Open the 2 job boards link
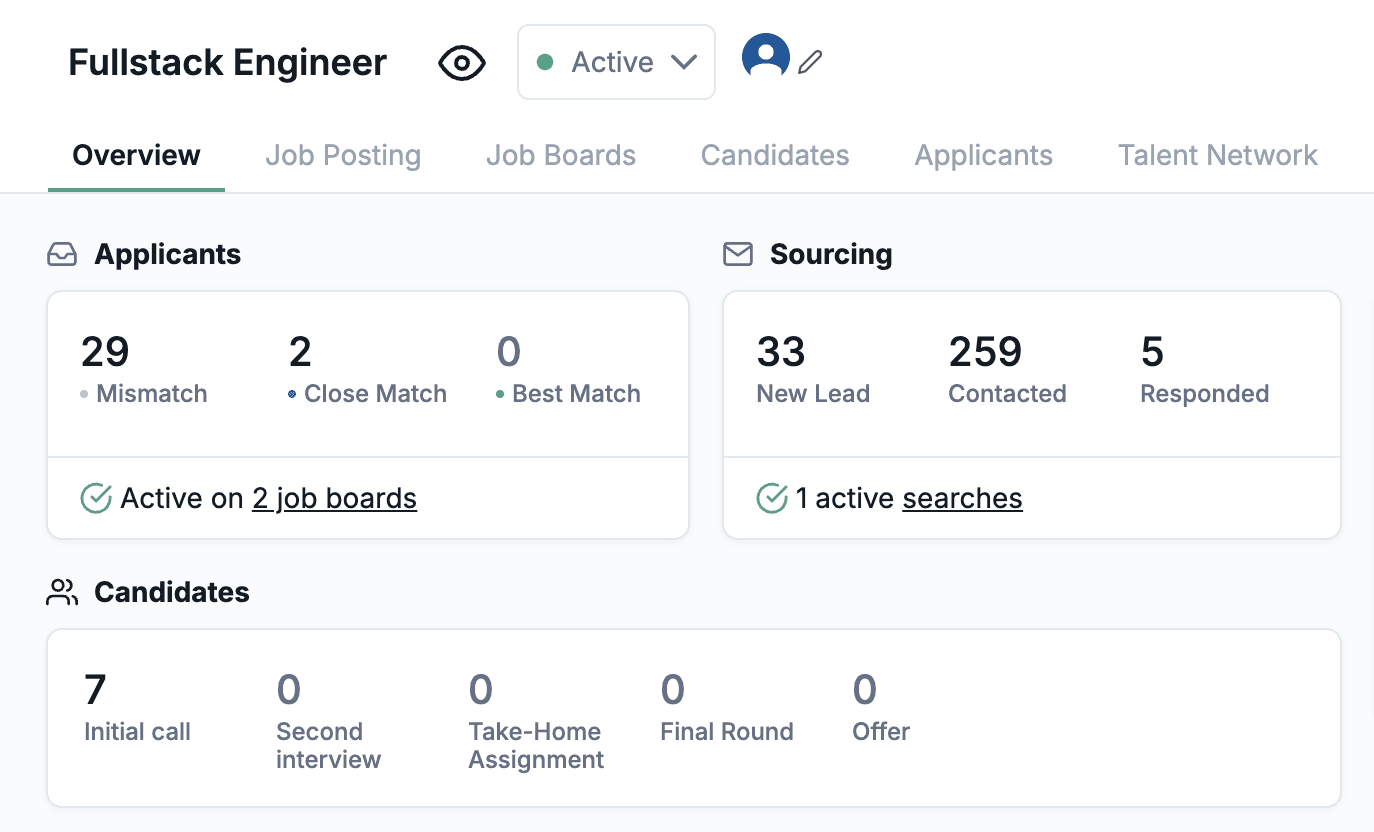Screen dimensions: 1374x832 point(334,498)
